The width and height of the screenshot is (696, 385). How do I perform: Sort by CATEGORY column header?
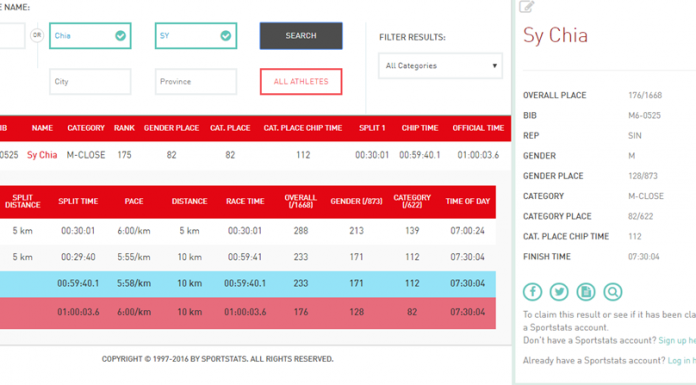(86, 128)
